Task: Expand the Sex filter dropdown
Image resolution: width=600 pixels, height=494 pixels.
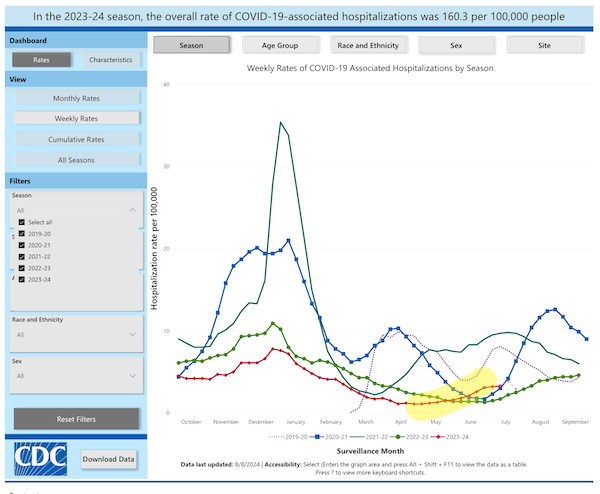Action: tap(132, 375)
